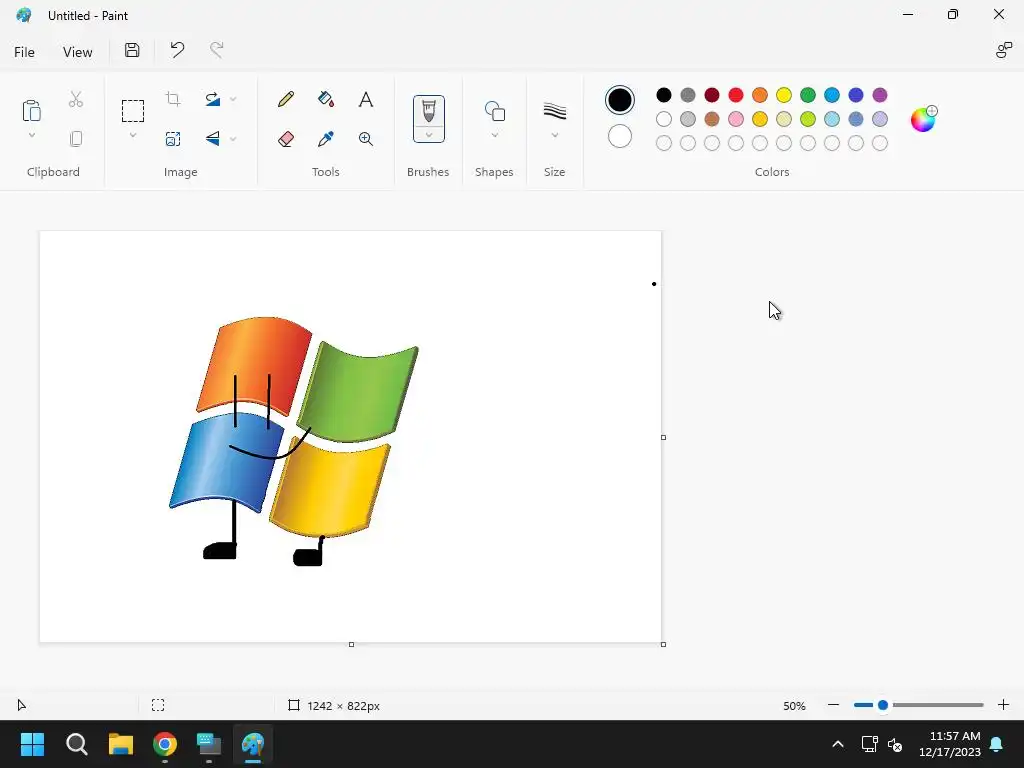Click the greyed Redo arrow
The width and height of the screenshot is (1024, 768).
point(216,50)
